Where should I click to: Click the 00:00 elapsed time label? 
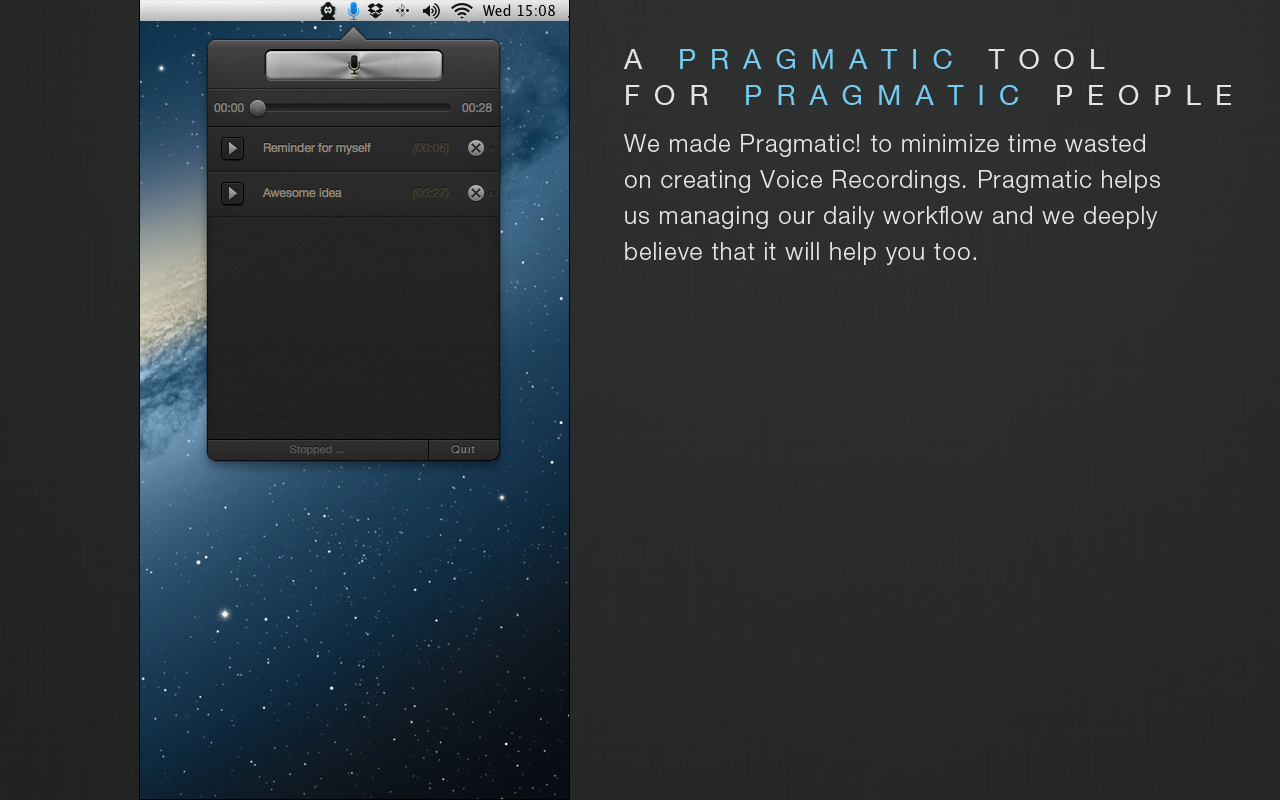pos(229,108)
